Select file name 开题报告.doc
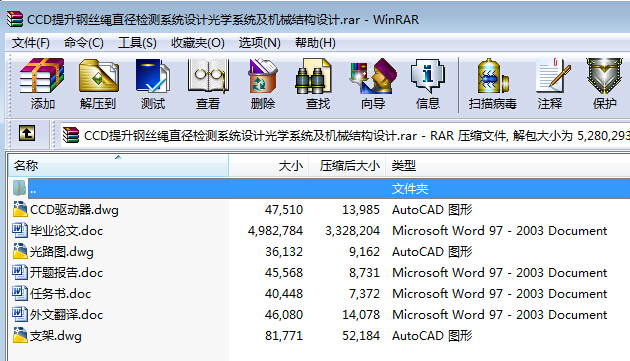The width and height of the screenshot is (630, 361). [66, 272]
